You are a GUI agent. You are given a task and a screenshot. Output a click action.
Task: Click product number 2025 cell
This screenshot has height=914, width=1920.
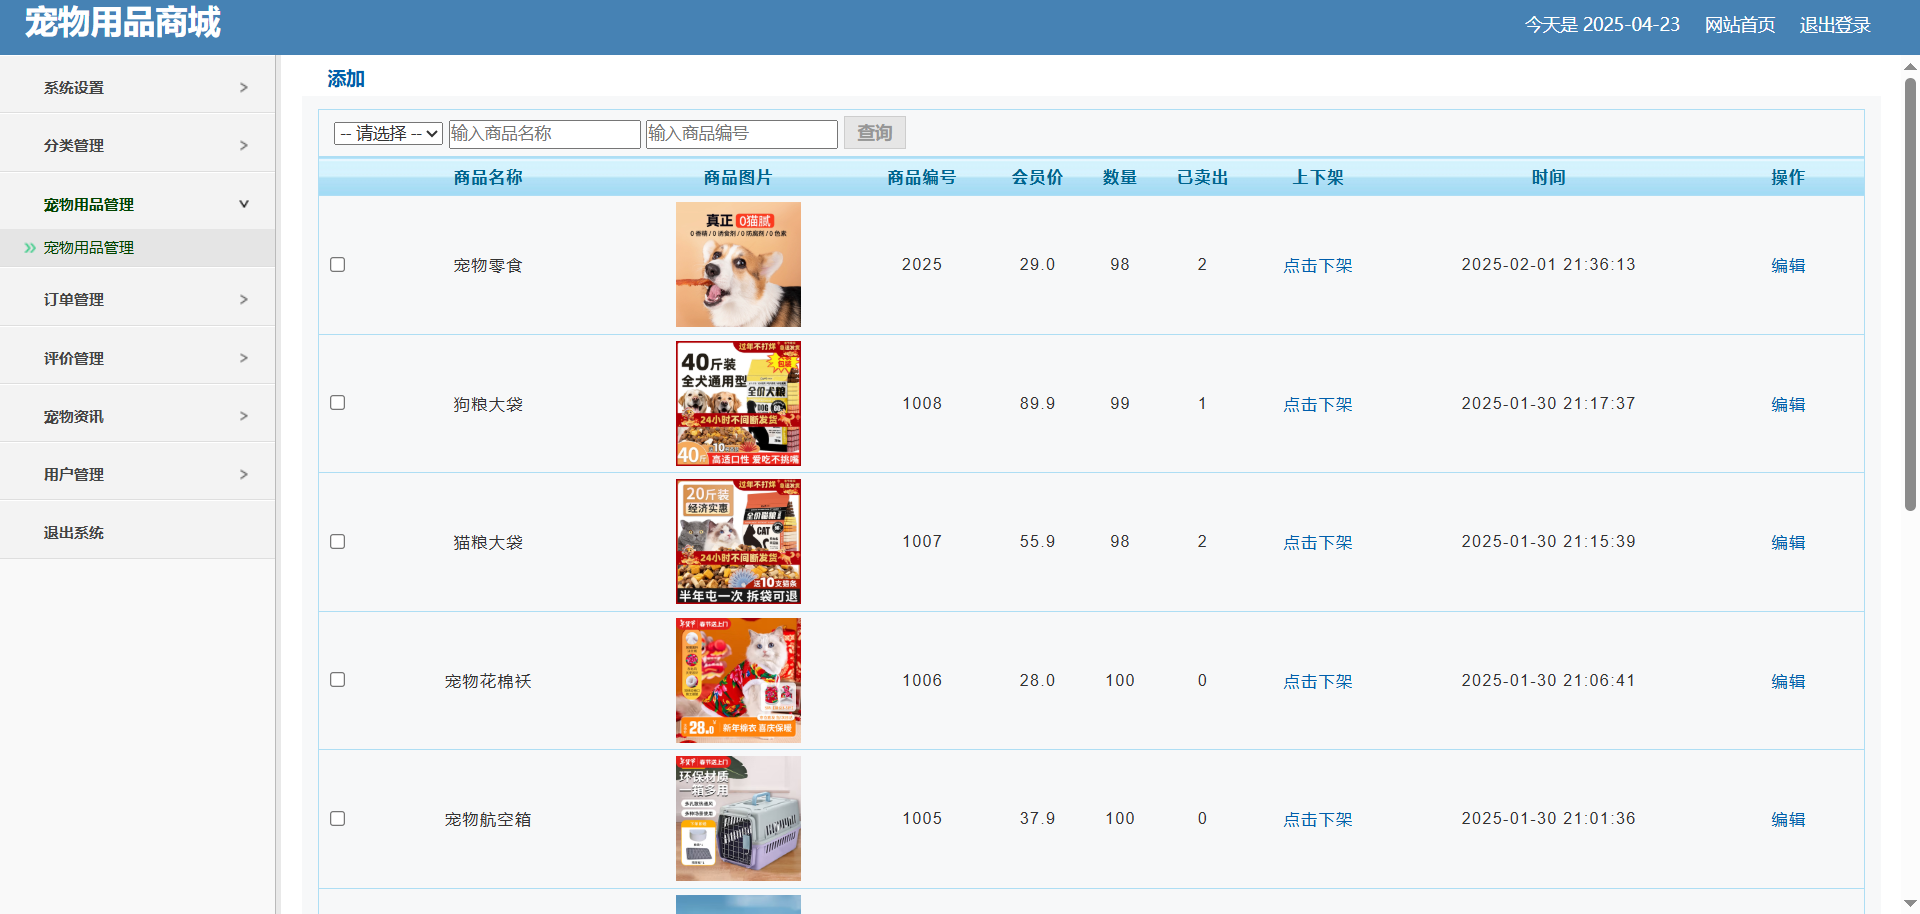click(x=922, y=265)
